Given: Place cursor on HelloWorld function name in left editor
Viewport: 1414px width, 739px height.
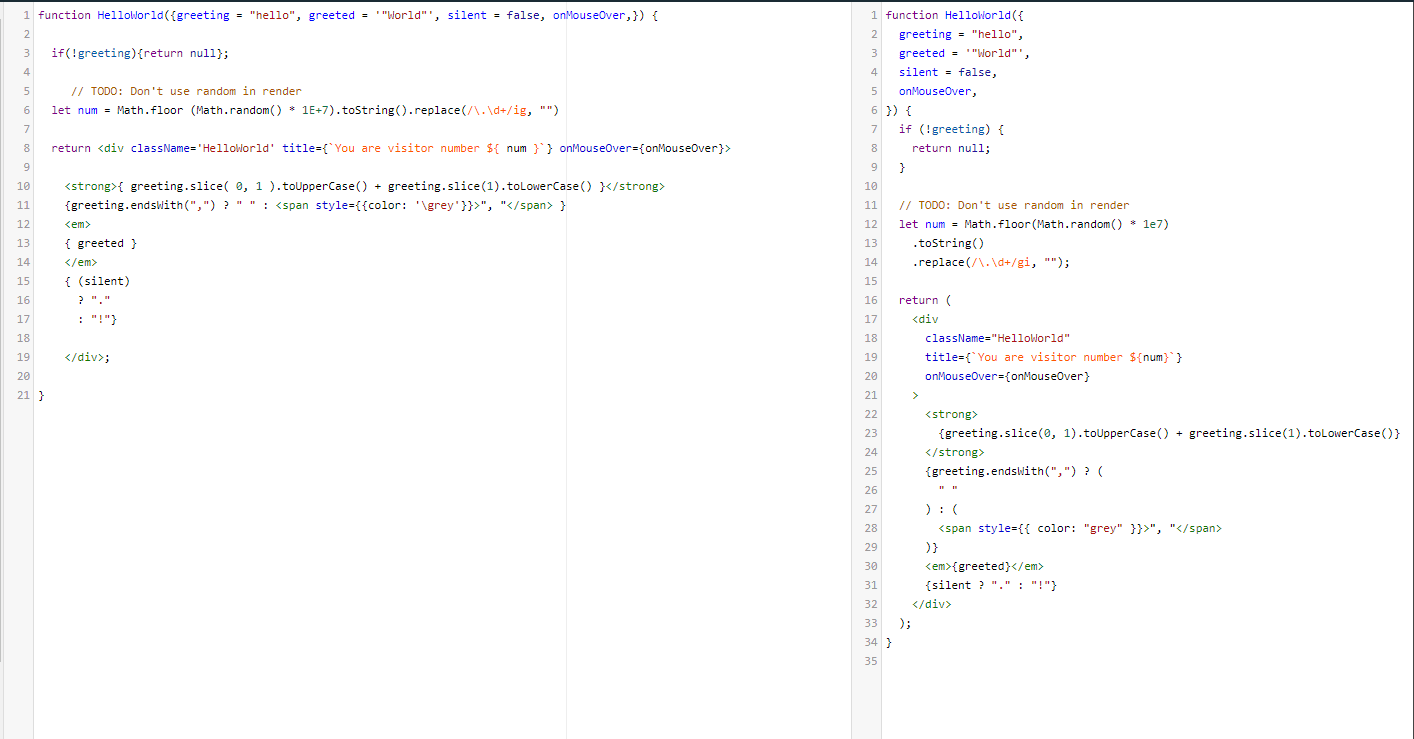Looking at the screenshot, I should point(130,16).
